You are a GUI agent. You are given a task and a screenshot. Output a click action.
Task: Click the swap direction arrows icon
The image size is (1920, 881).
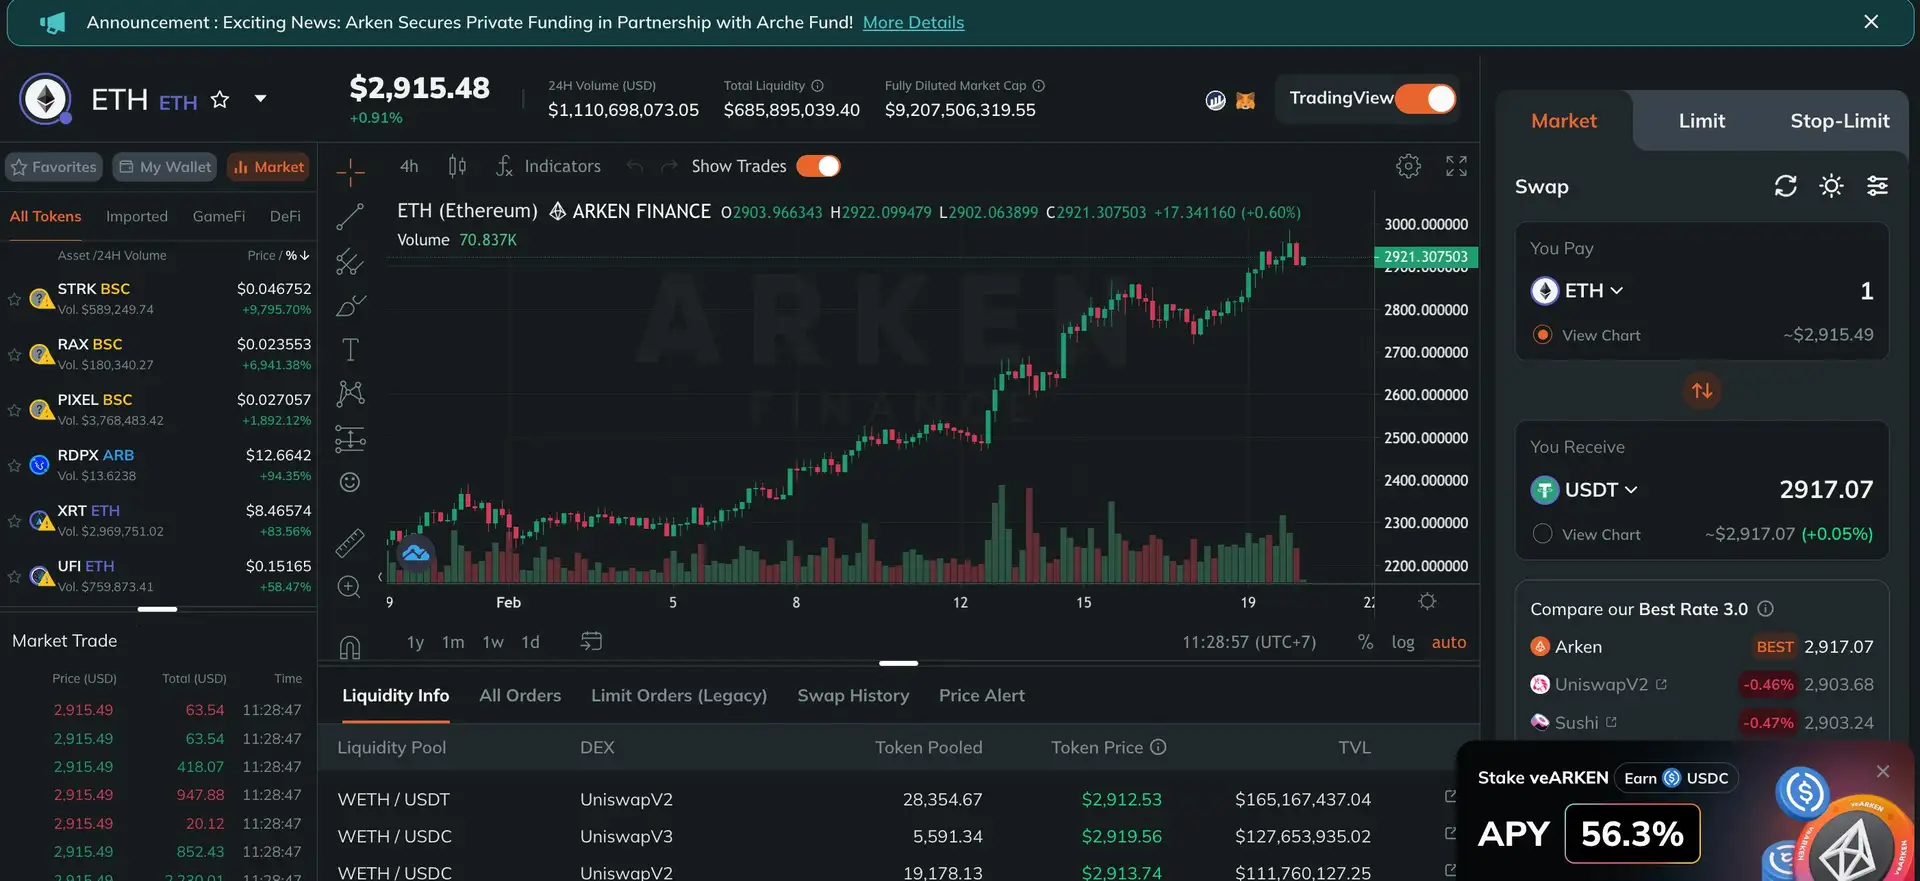(x=1701, y=390)
